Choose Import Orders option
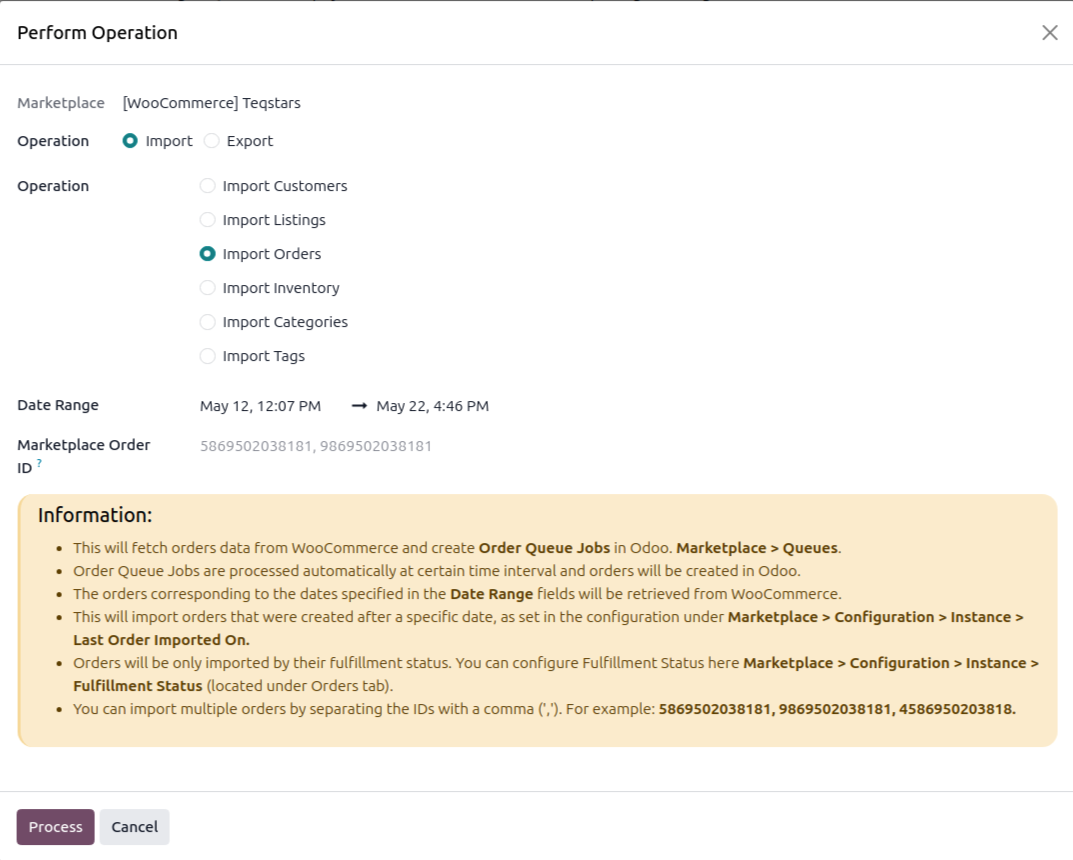The height and width of the screenshot is (860, 1073). click(x=207, y=254)
